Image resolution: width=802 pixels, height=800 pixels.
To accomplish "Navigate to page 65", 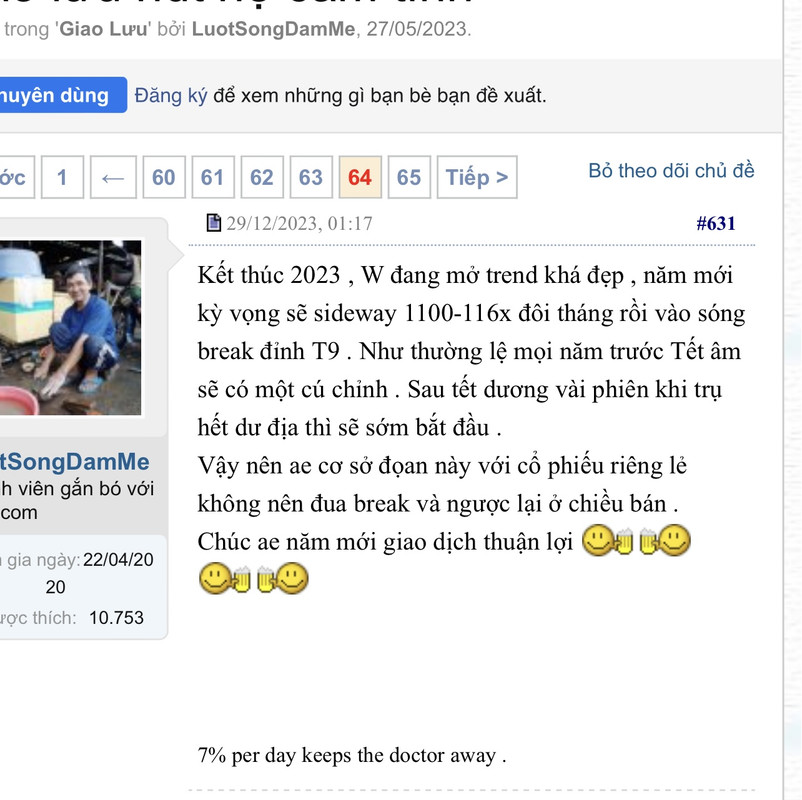I will coord(409,177).
